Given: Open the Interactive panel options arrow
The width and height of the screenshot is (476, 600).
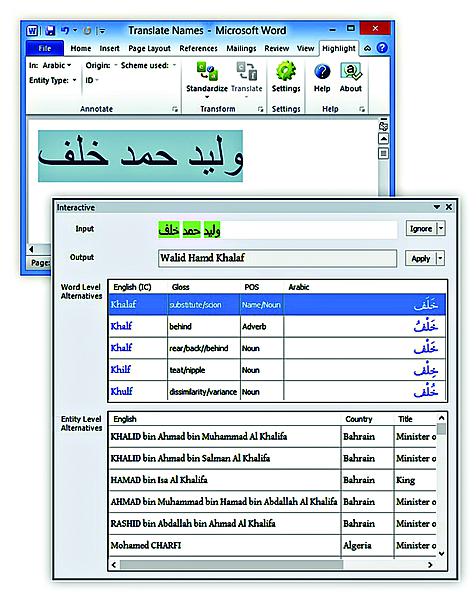Looking at the screenshot, I should click(x=437, y=207).
